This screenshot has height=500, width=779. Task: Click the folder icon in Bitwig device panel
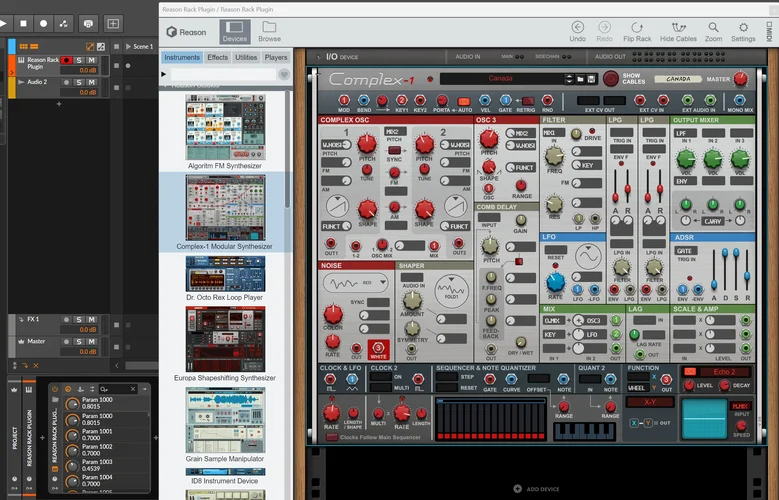(x=55, y=400)
